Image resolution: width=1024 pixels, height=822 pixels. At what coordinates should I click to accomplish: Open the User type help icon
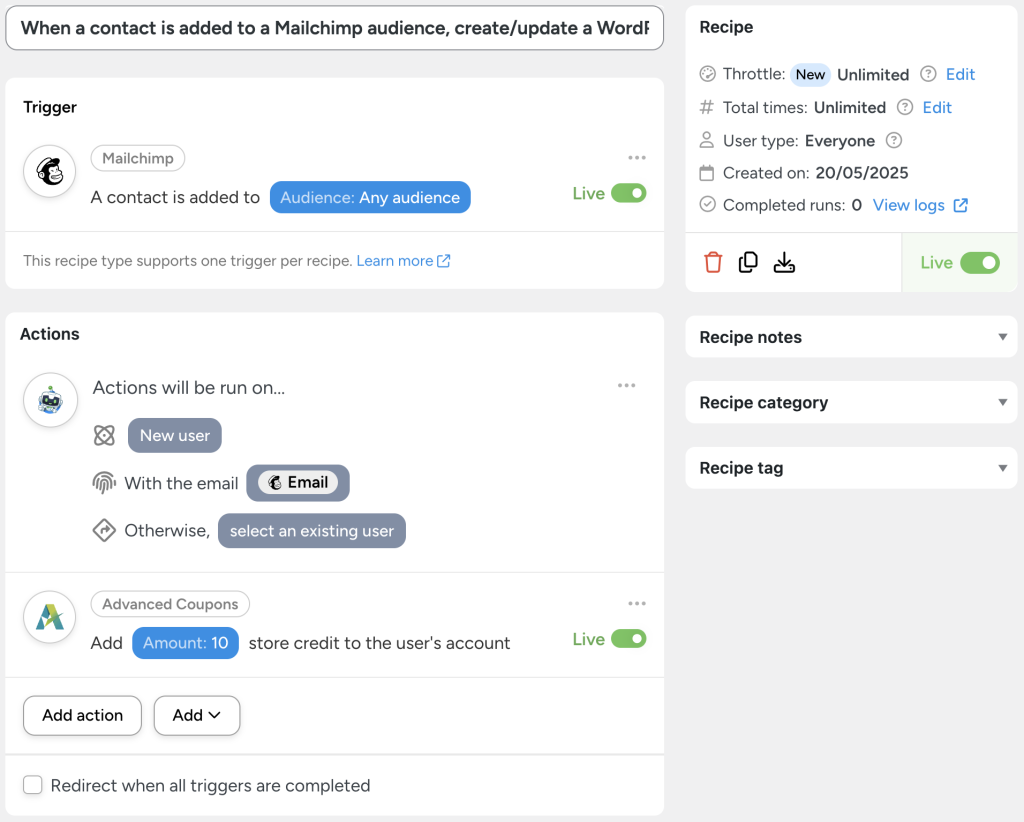tap(891, 141)
